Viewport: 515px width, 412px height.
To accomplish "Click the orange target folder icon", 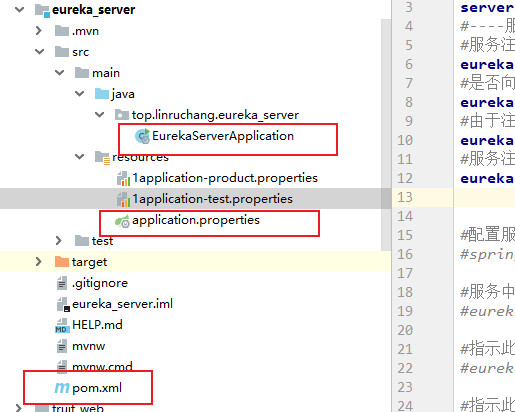I will [x=62, y=262].
